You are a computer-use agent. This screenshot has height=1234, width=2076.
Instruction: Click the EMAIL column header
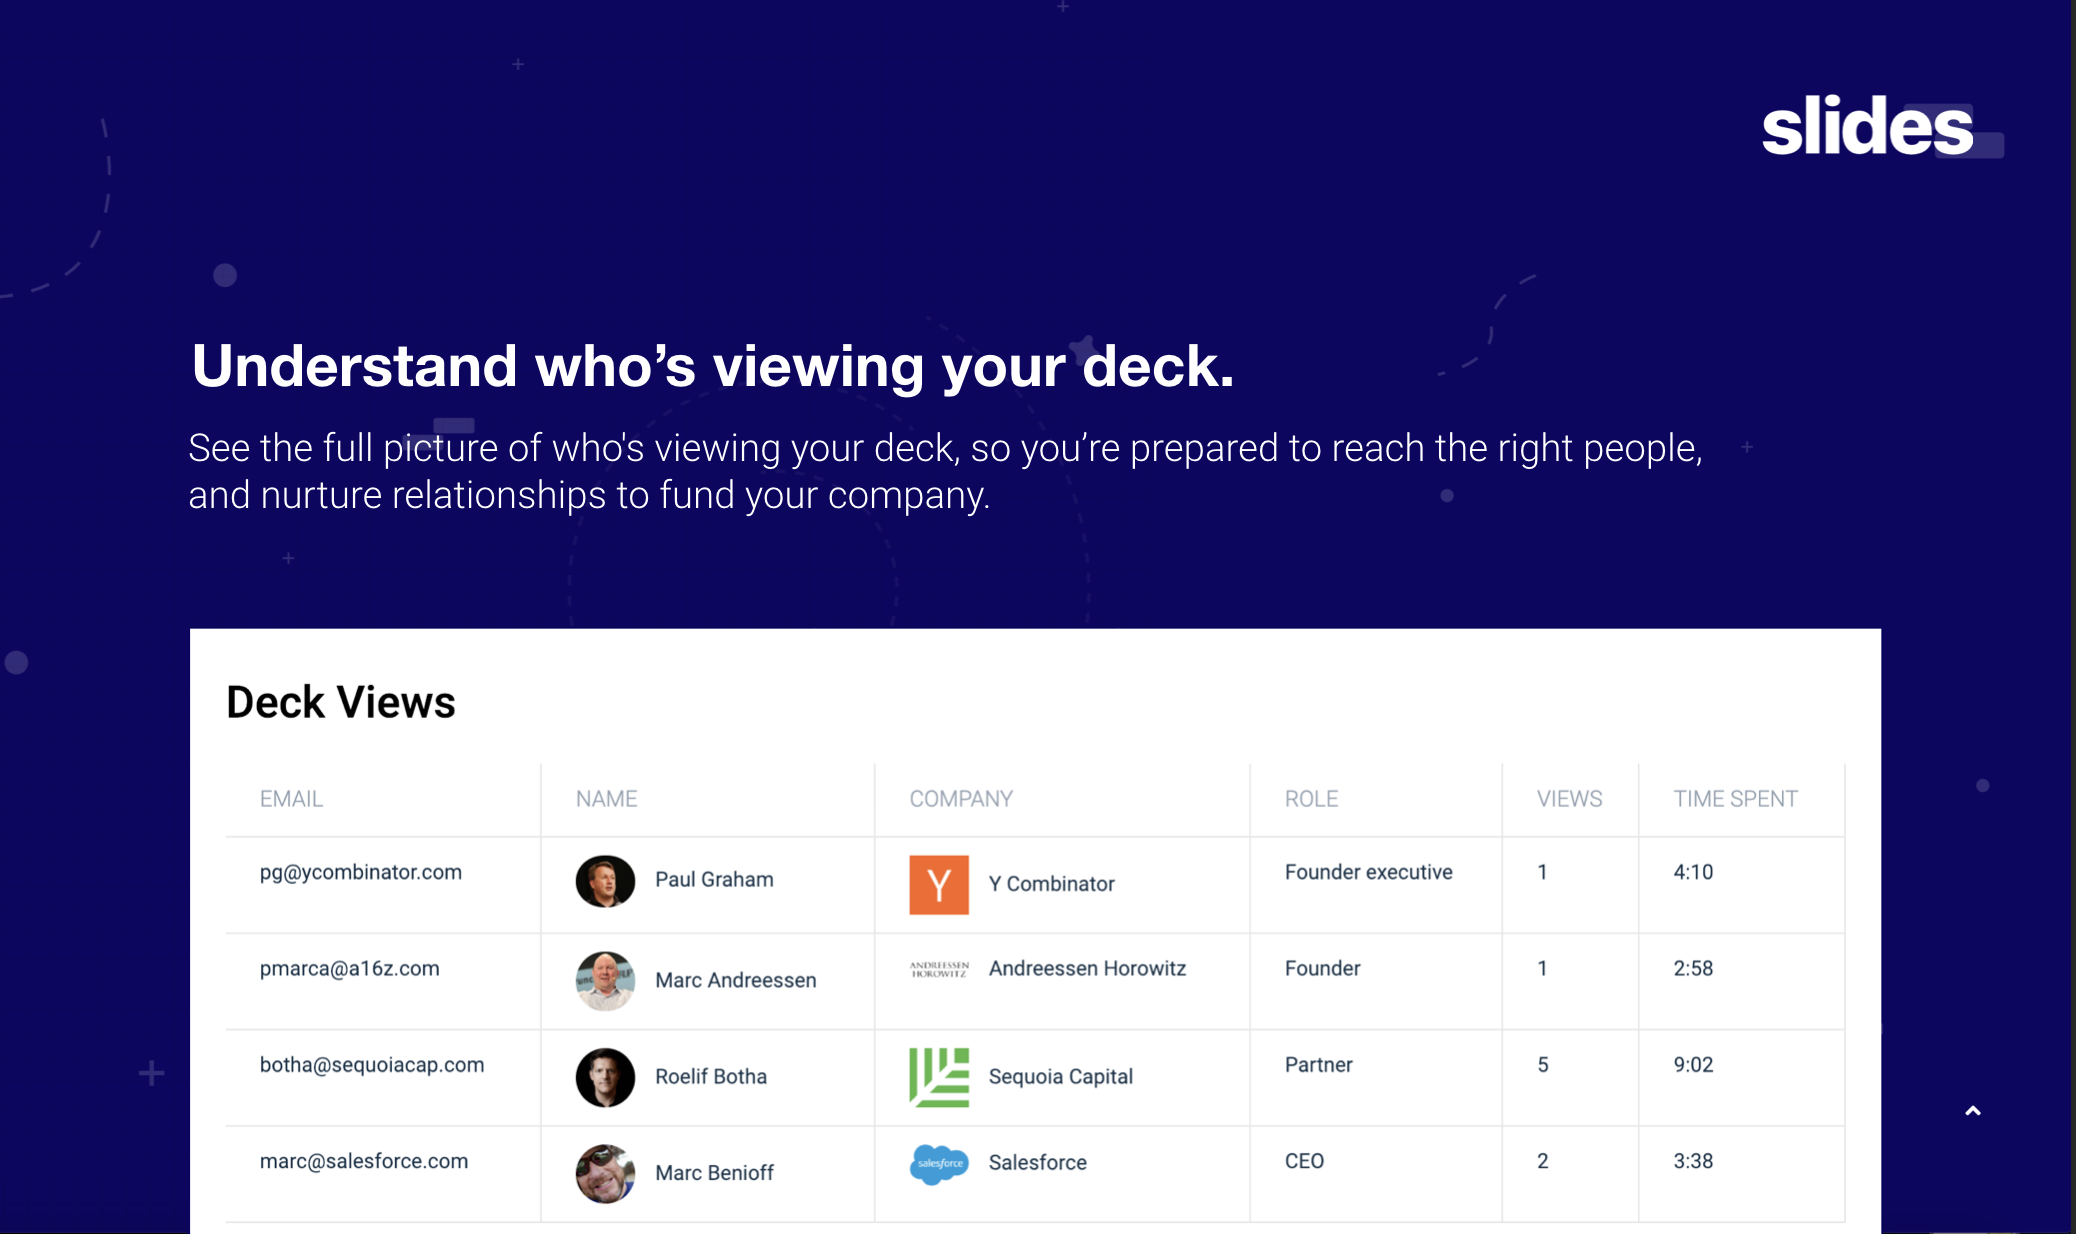coord(291,799)
